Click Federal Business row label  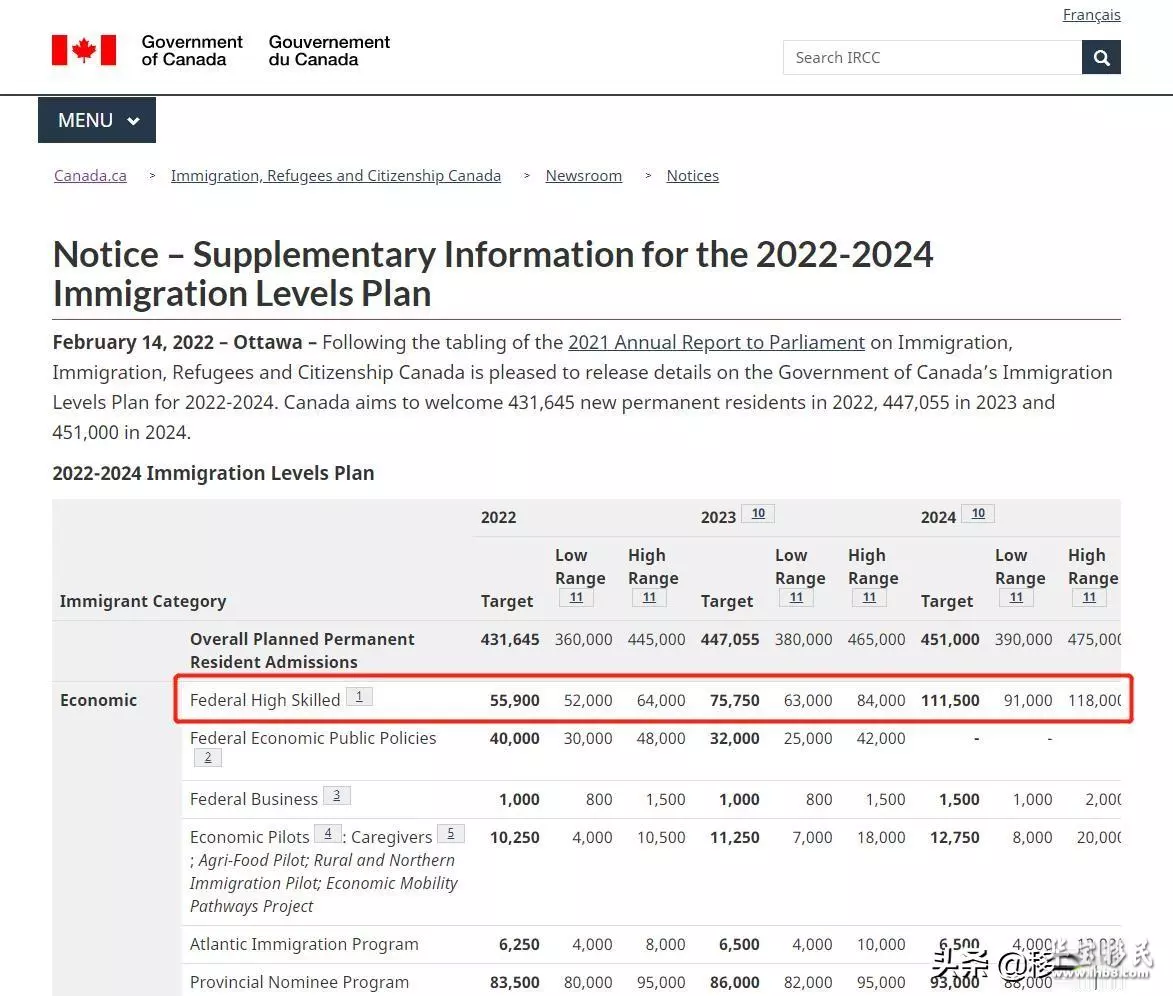click(254, 799)
